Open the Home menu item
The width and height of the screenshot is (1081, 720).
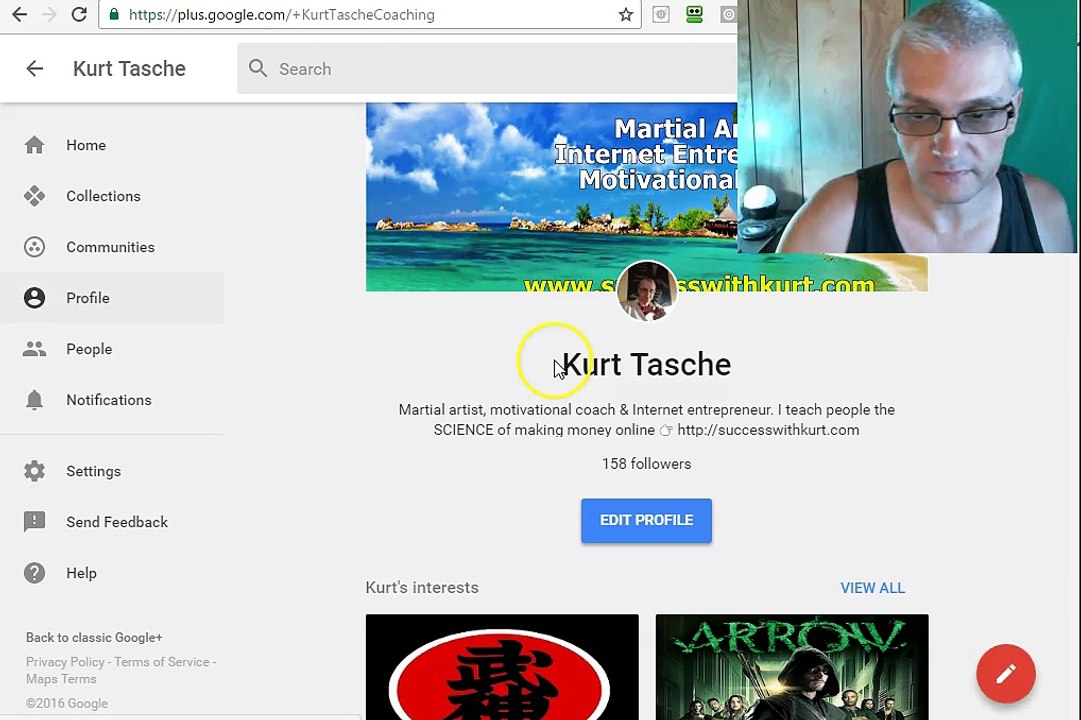pos(112,145)
